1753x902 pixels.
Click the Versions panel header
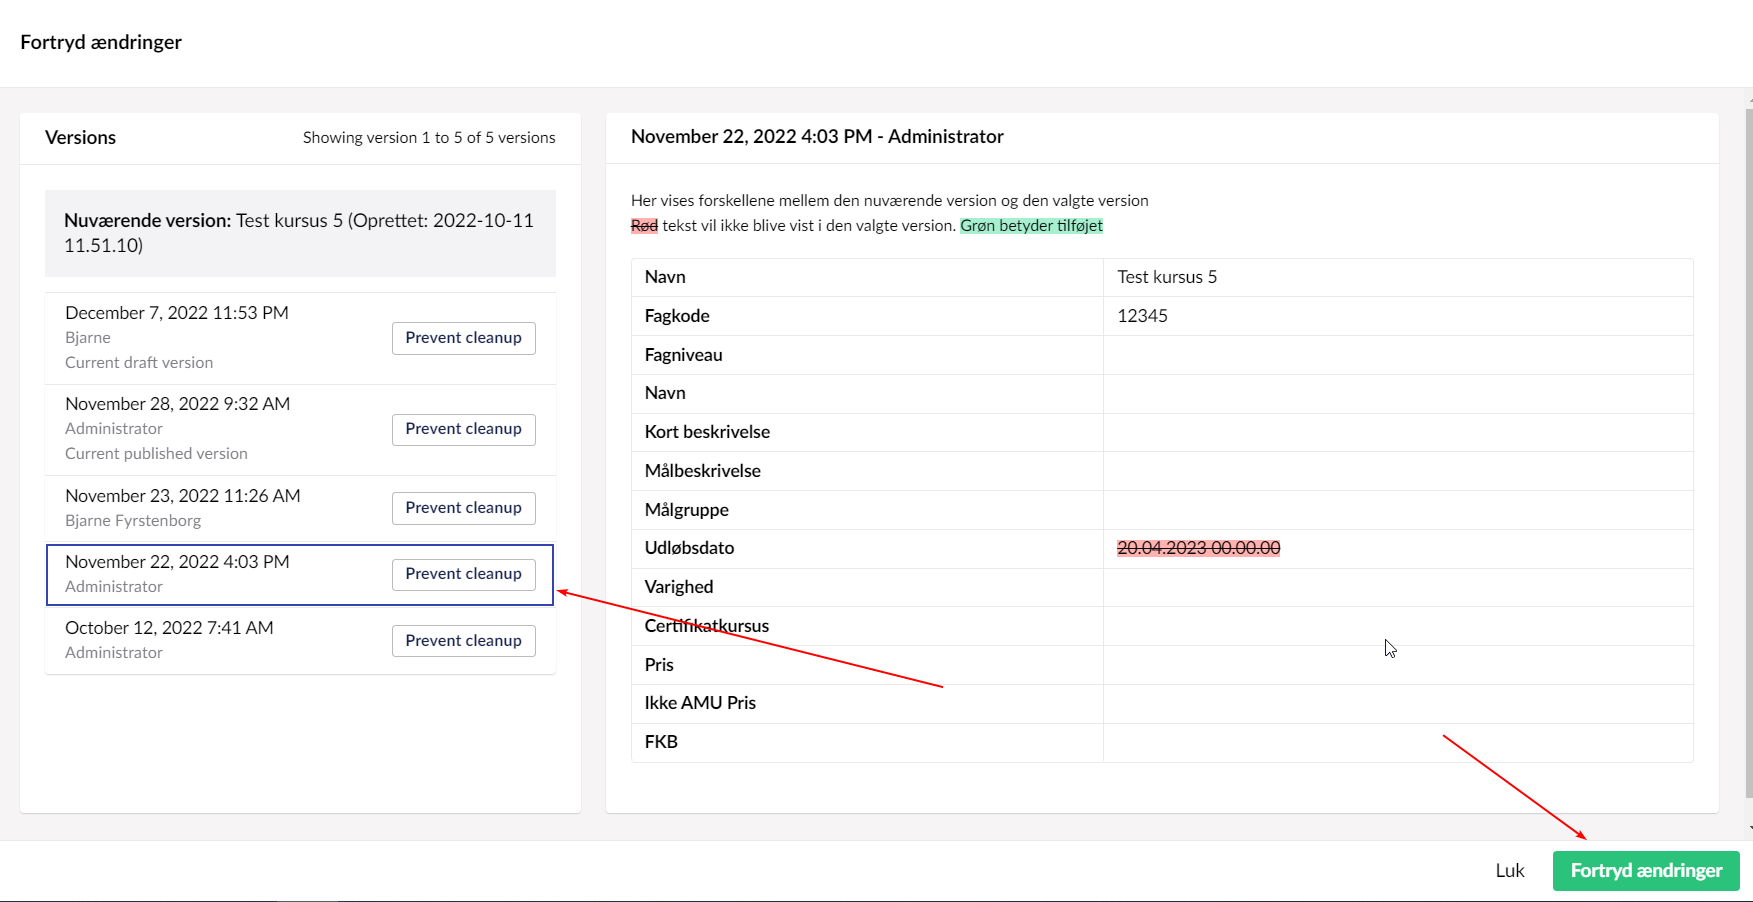pos(80,137)
